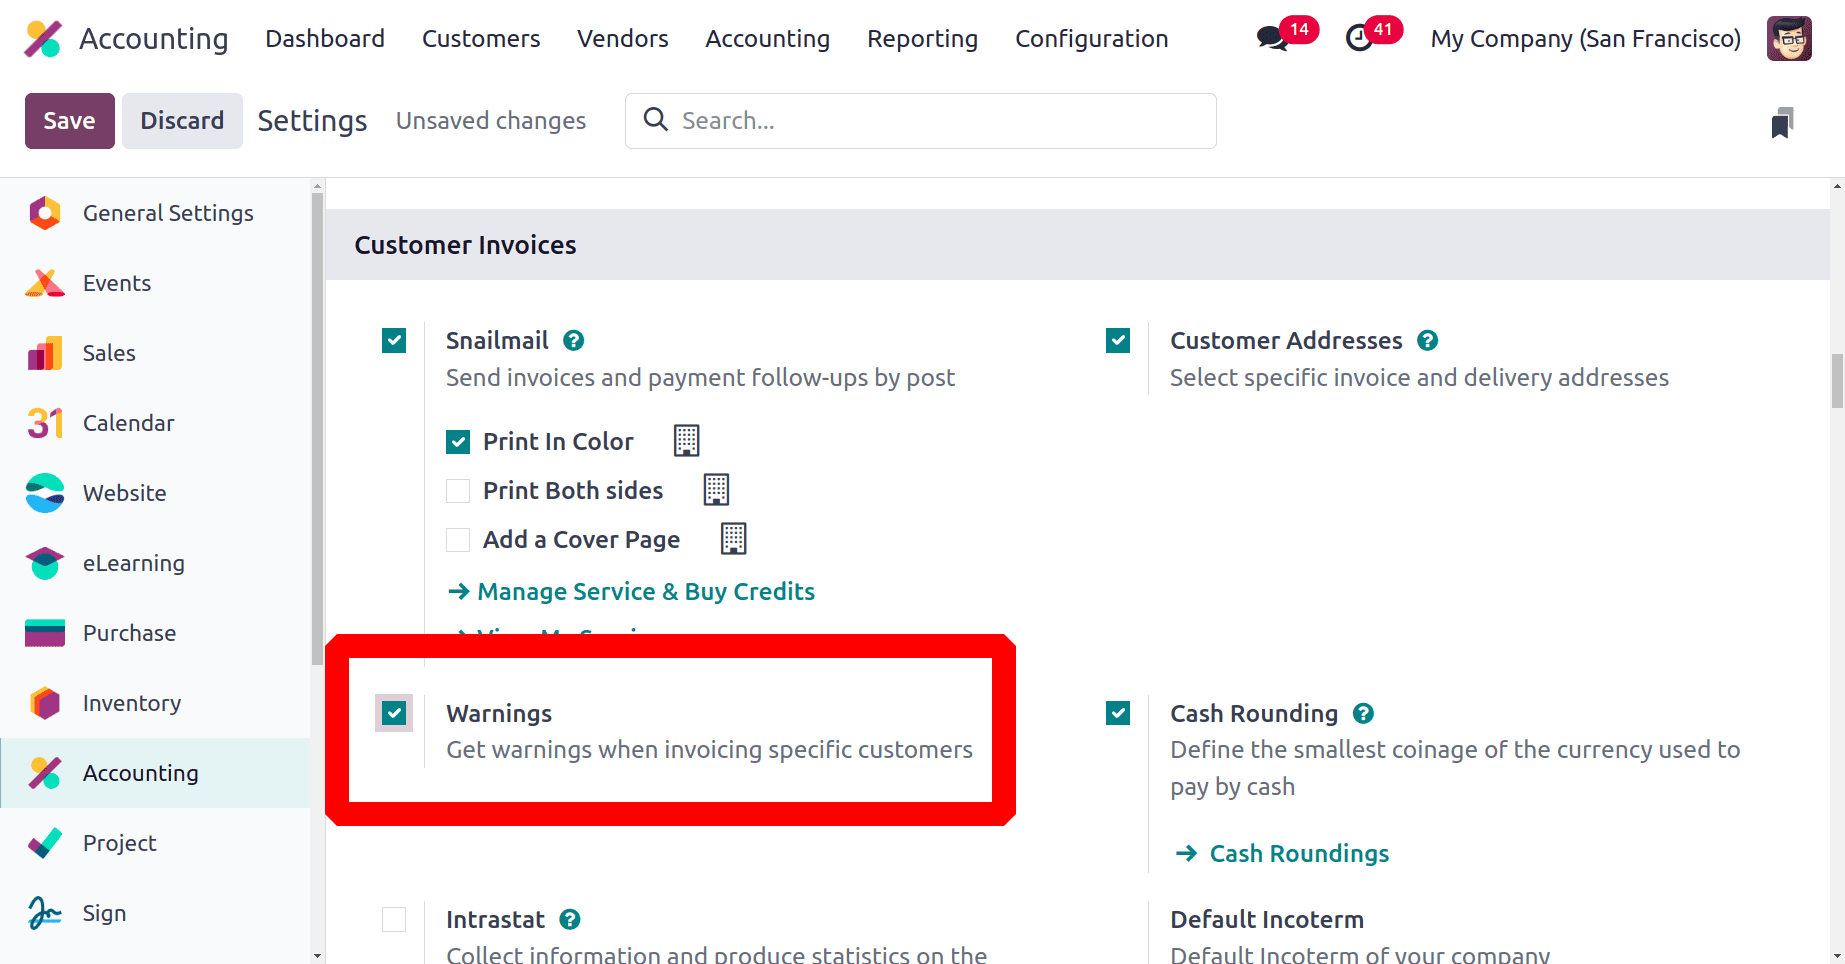Open Inventory settings via its box icon
Screen dimensions: 1845x964
pyautogui.click(x=44, y=703)
